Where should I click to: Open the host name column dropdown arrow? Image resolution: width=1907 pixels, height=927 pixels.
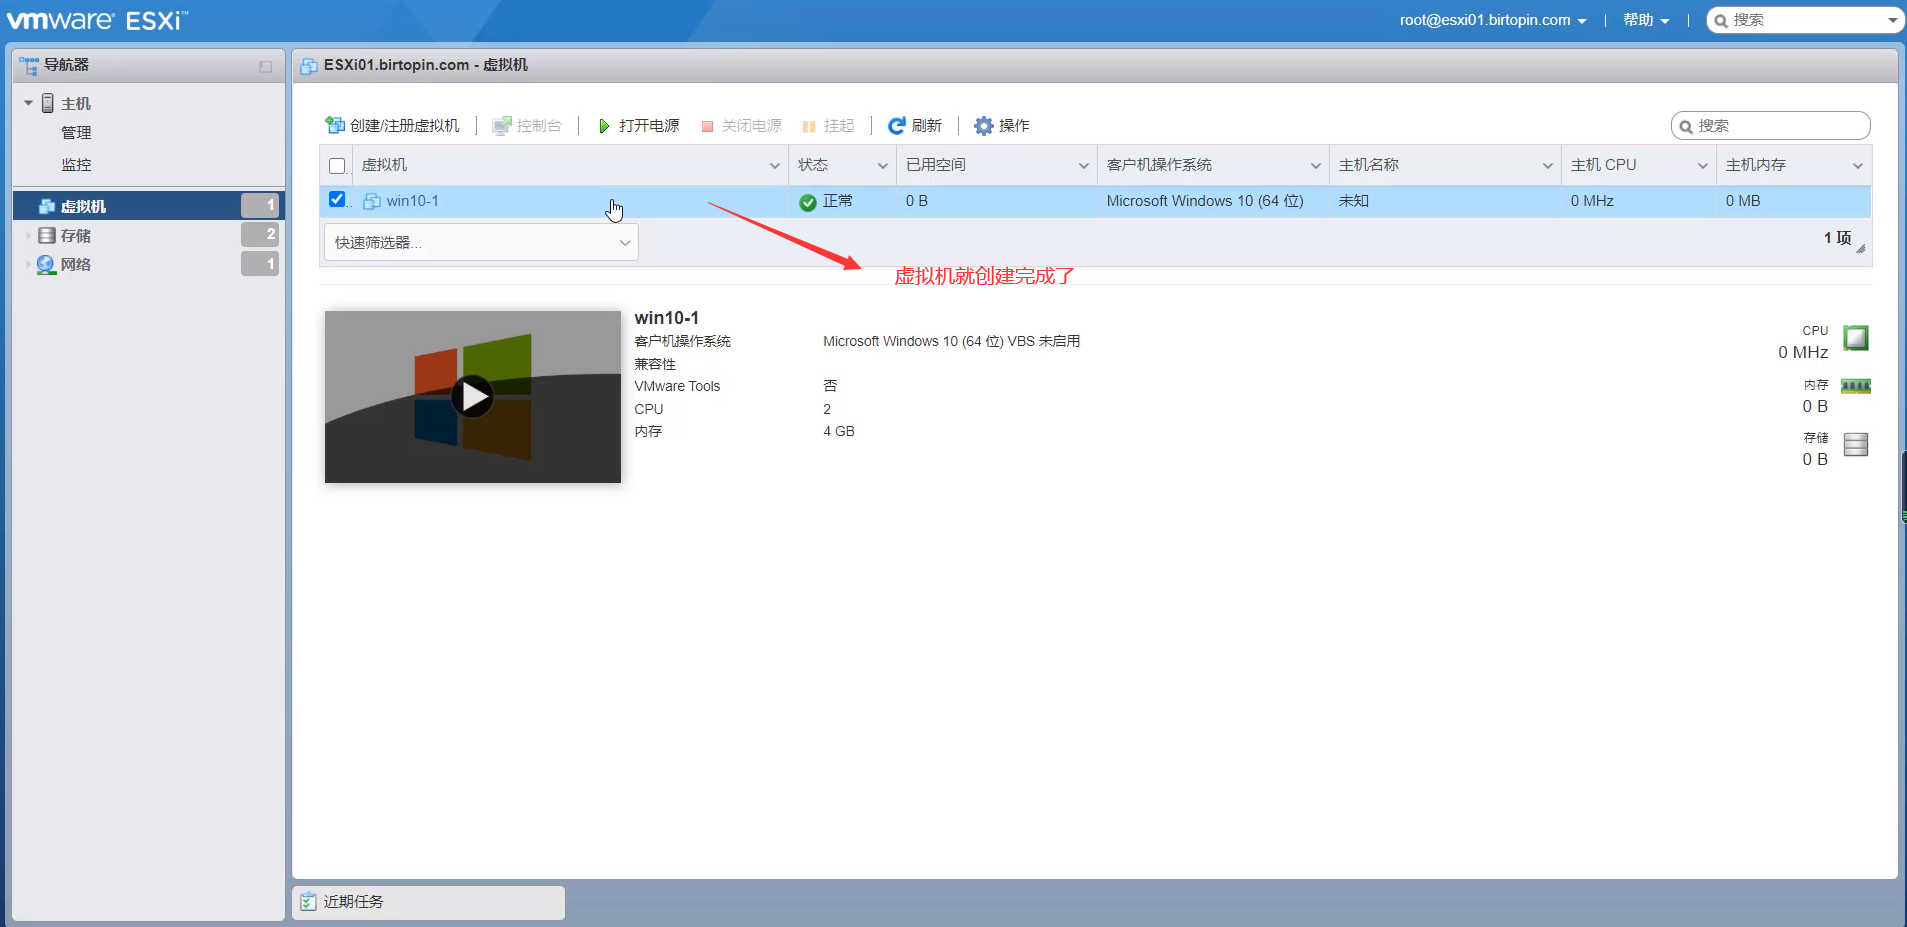click(x=1547, y=166)
